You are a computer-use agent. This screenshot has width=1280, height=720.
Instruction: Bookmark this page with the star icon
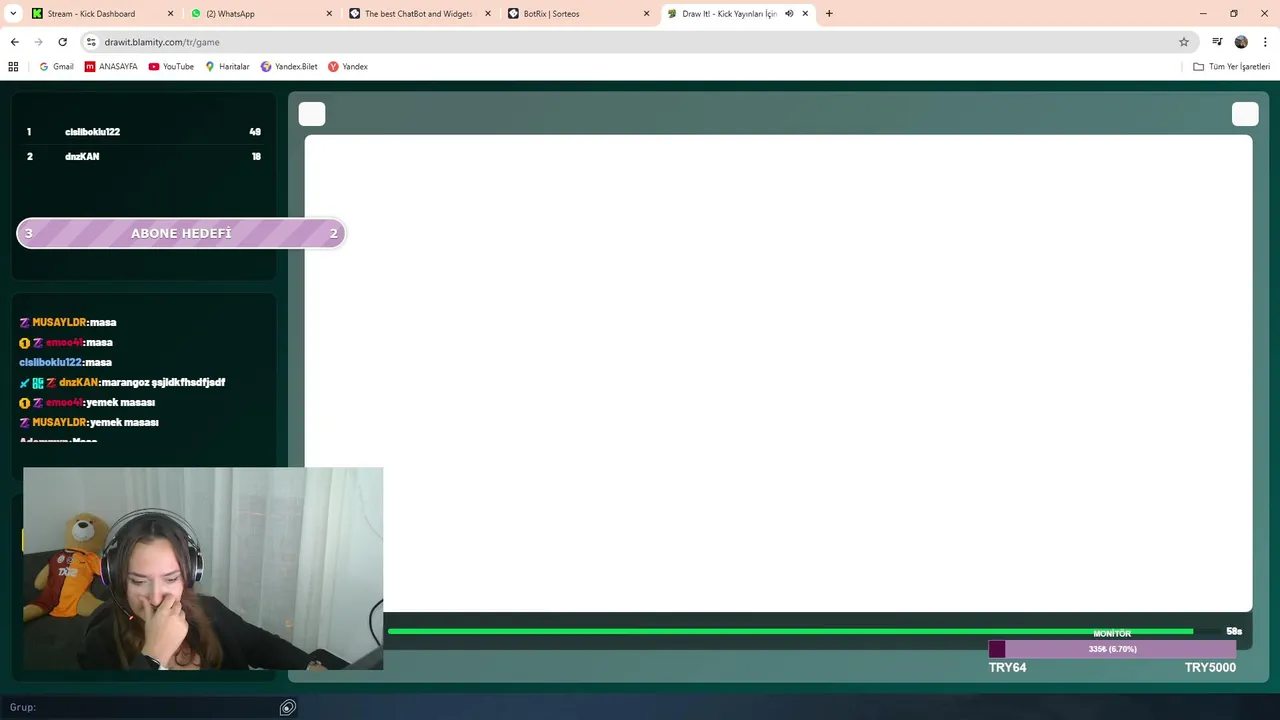1184,42
